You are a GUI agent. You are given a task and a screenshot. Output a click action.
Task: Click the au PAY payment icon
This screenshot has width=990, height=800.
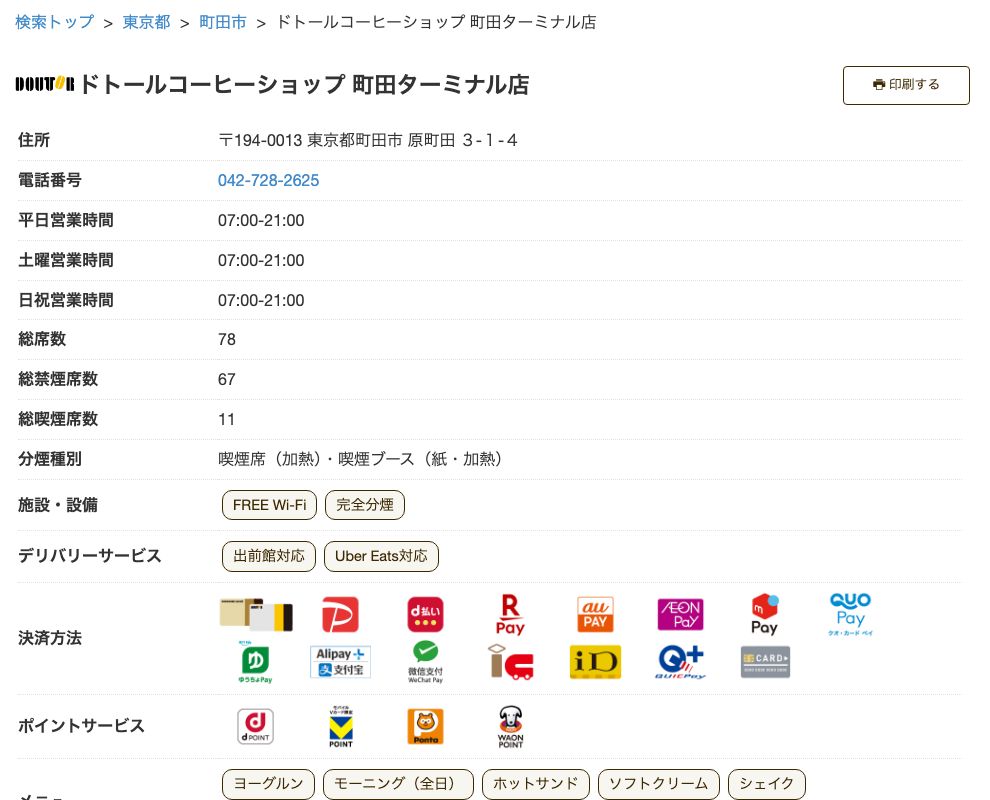tap(595, 614)
